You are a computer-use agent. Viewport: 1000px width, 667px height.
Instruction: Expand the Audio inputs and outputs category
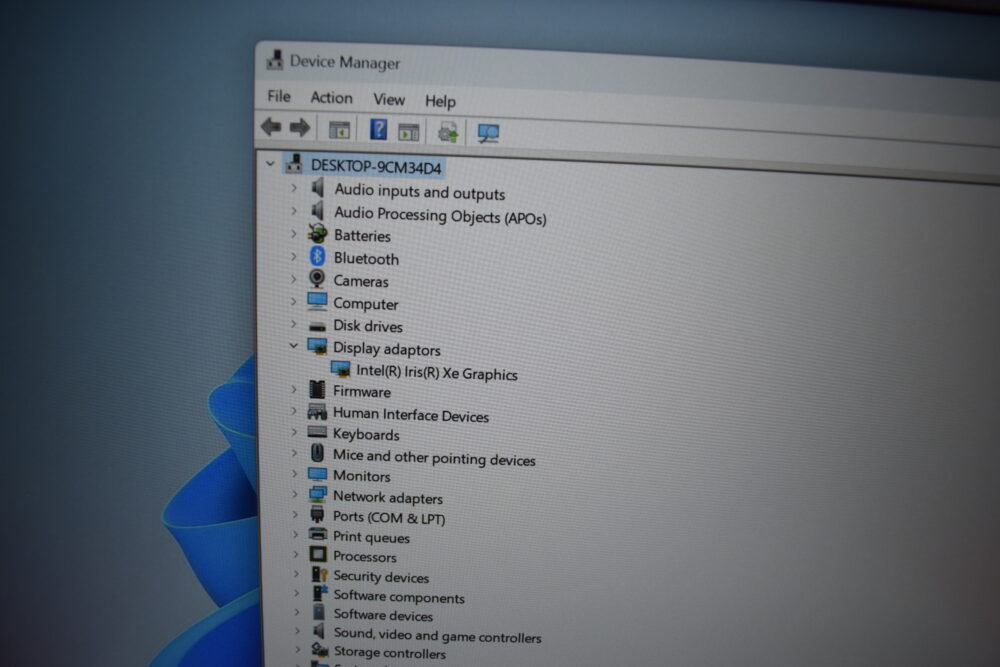[x=293, y=188]
